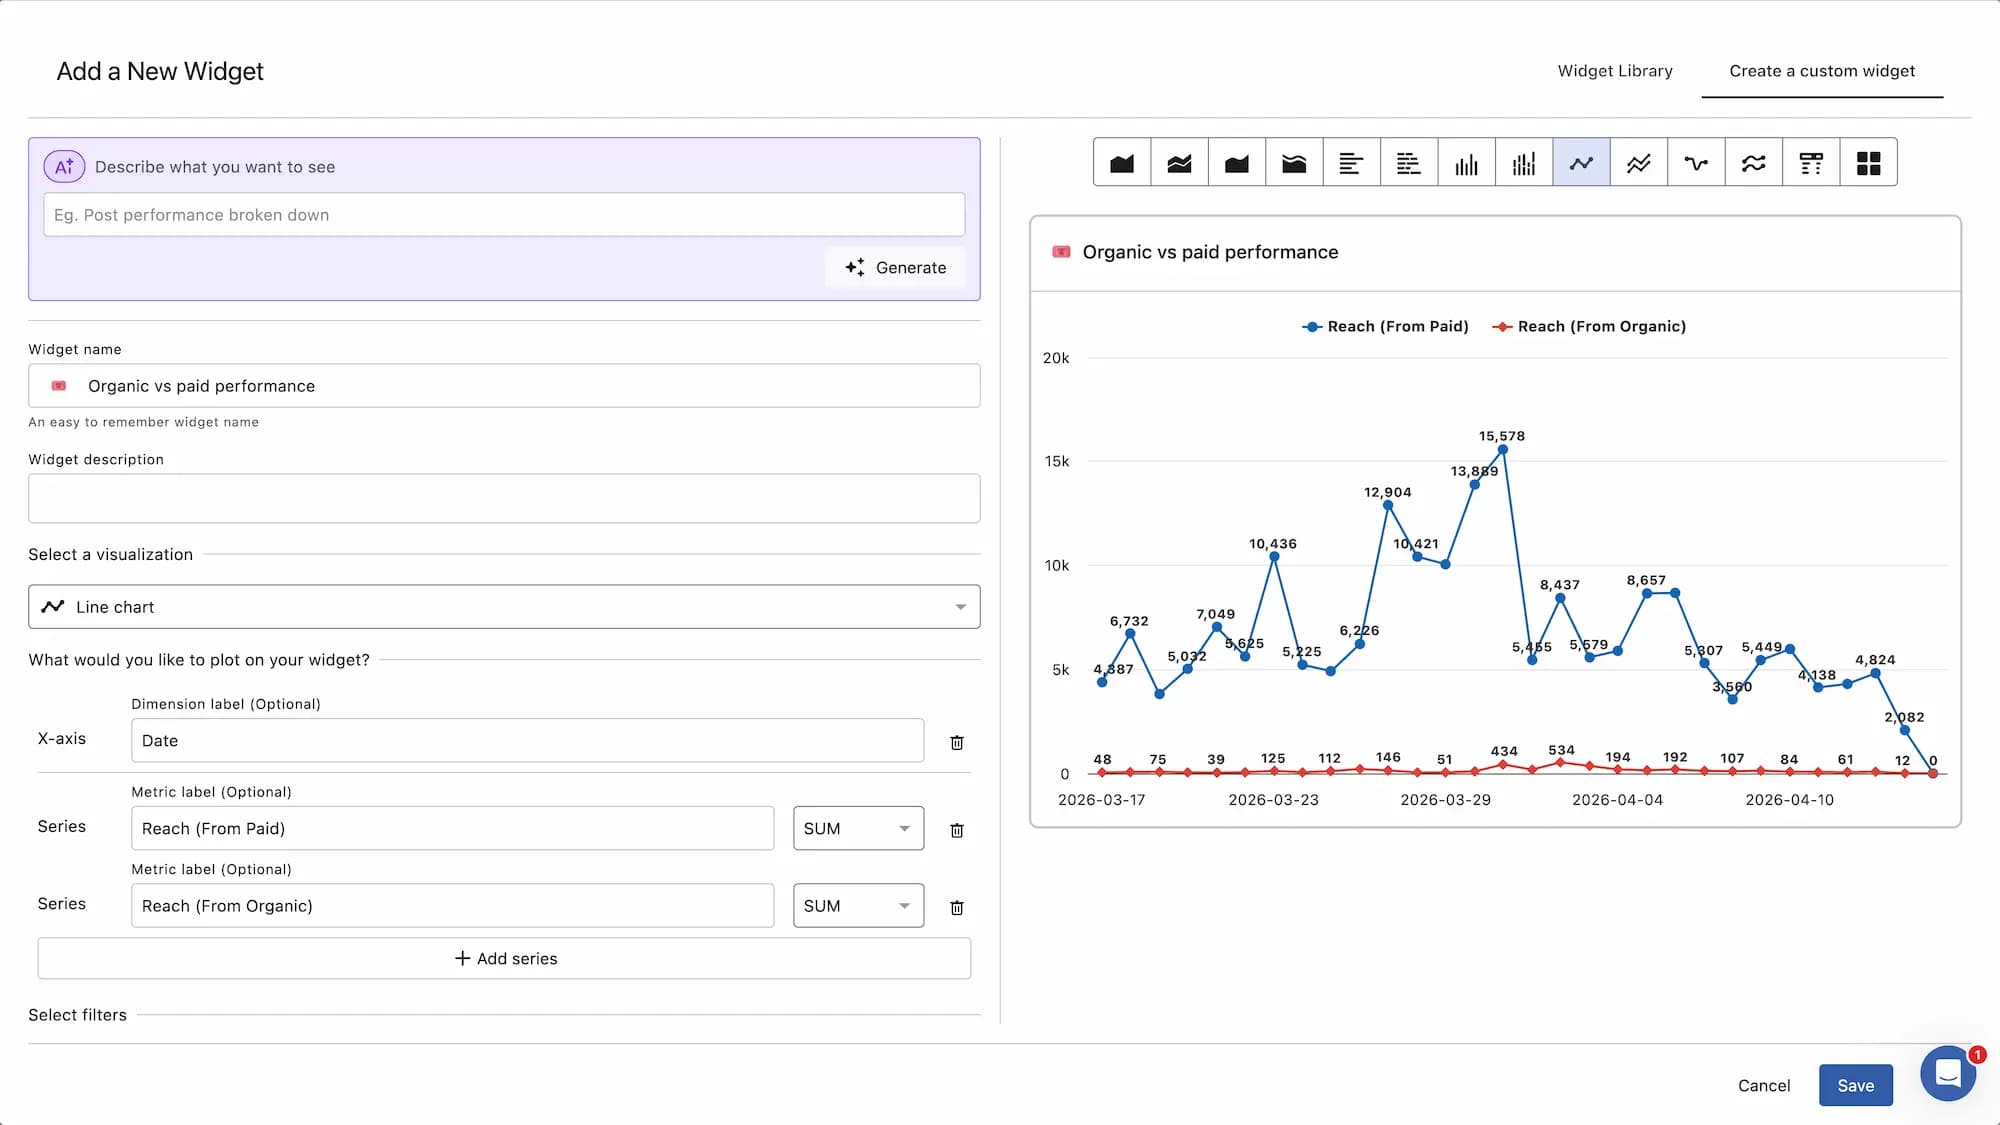Select the multi-line chart icon
This screenshot has height=1125, width=2000.
[1638, 163]
